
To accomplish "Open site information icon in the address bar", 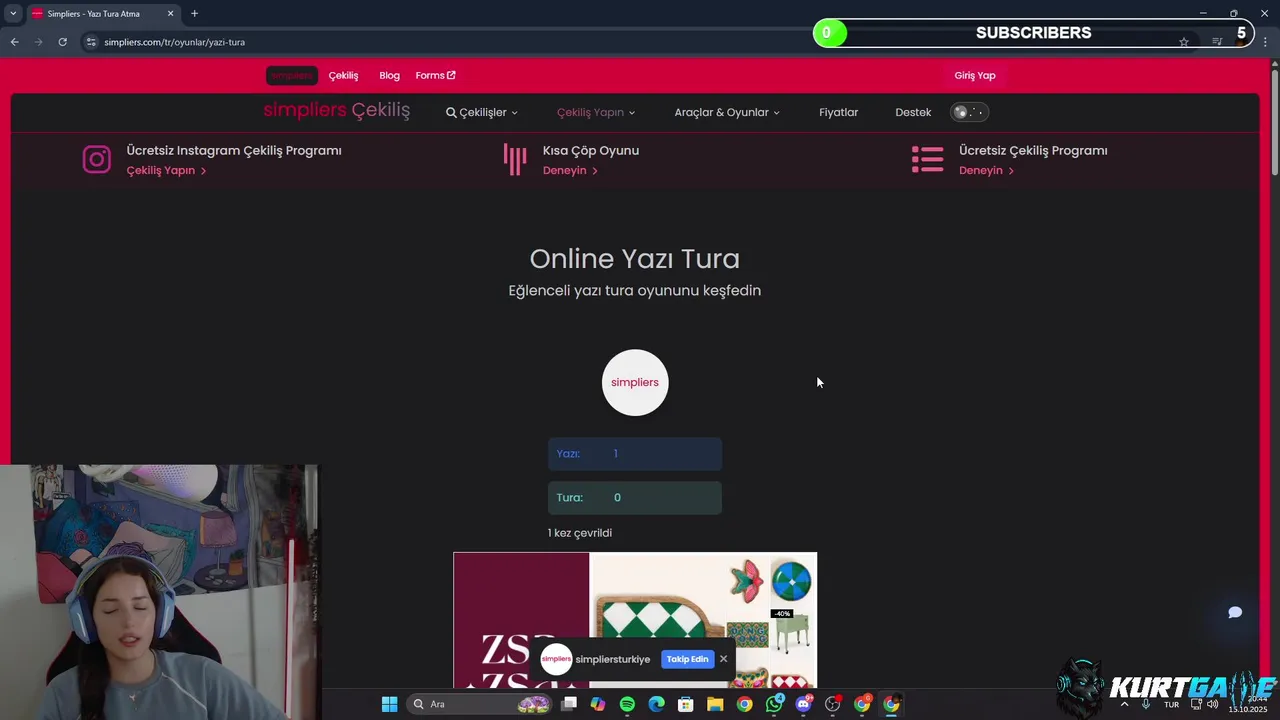I will 91,42.
